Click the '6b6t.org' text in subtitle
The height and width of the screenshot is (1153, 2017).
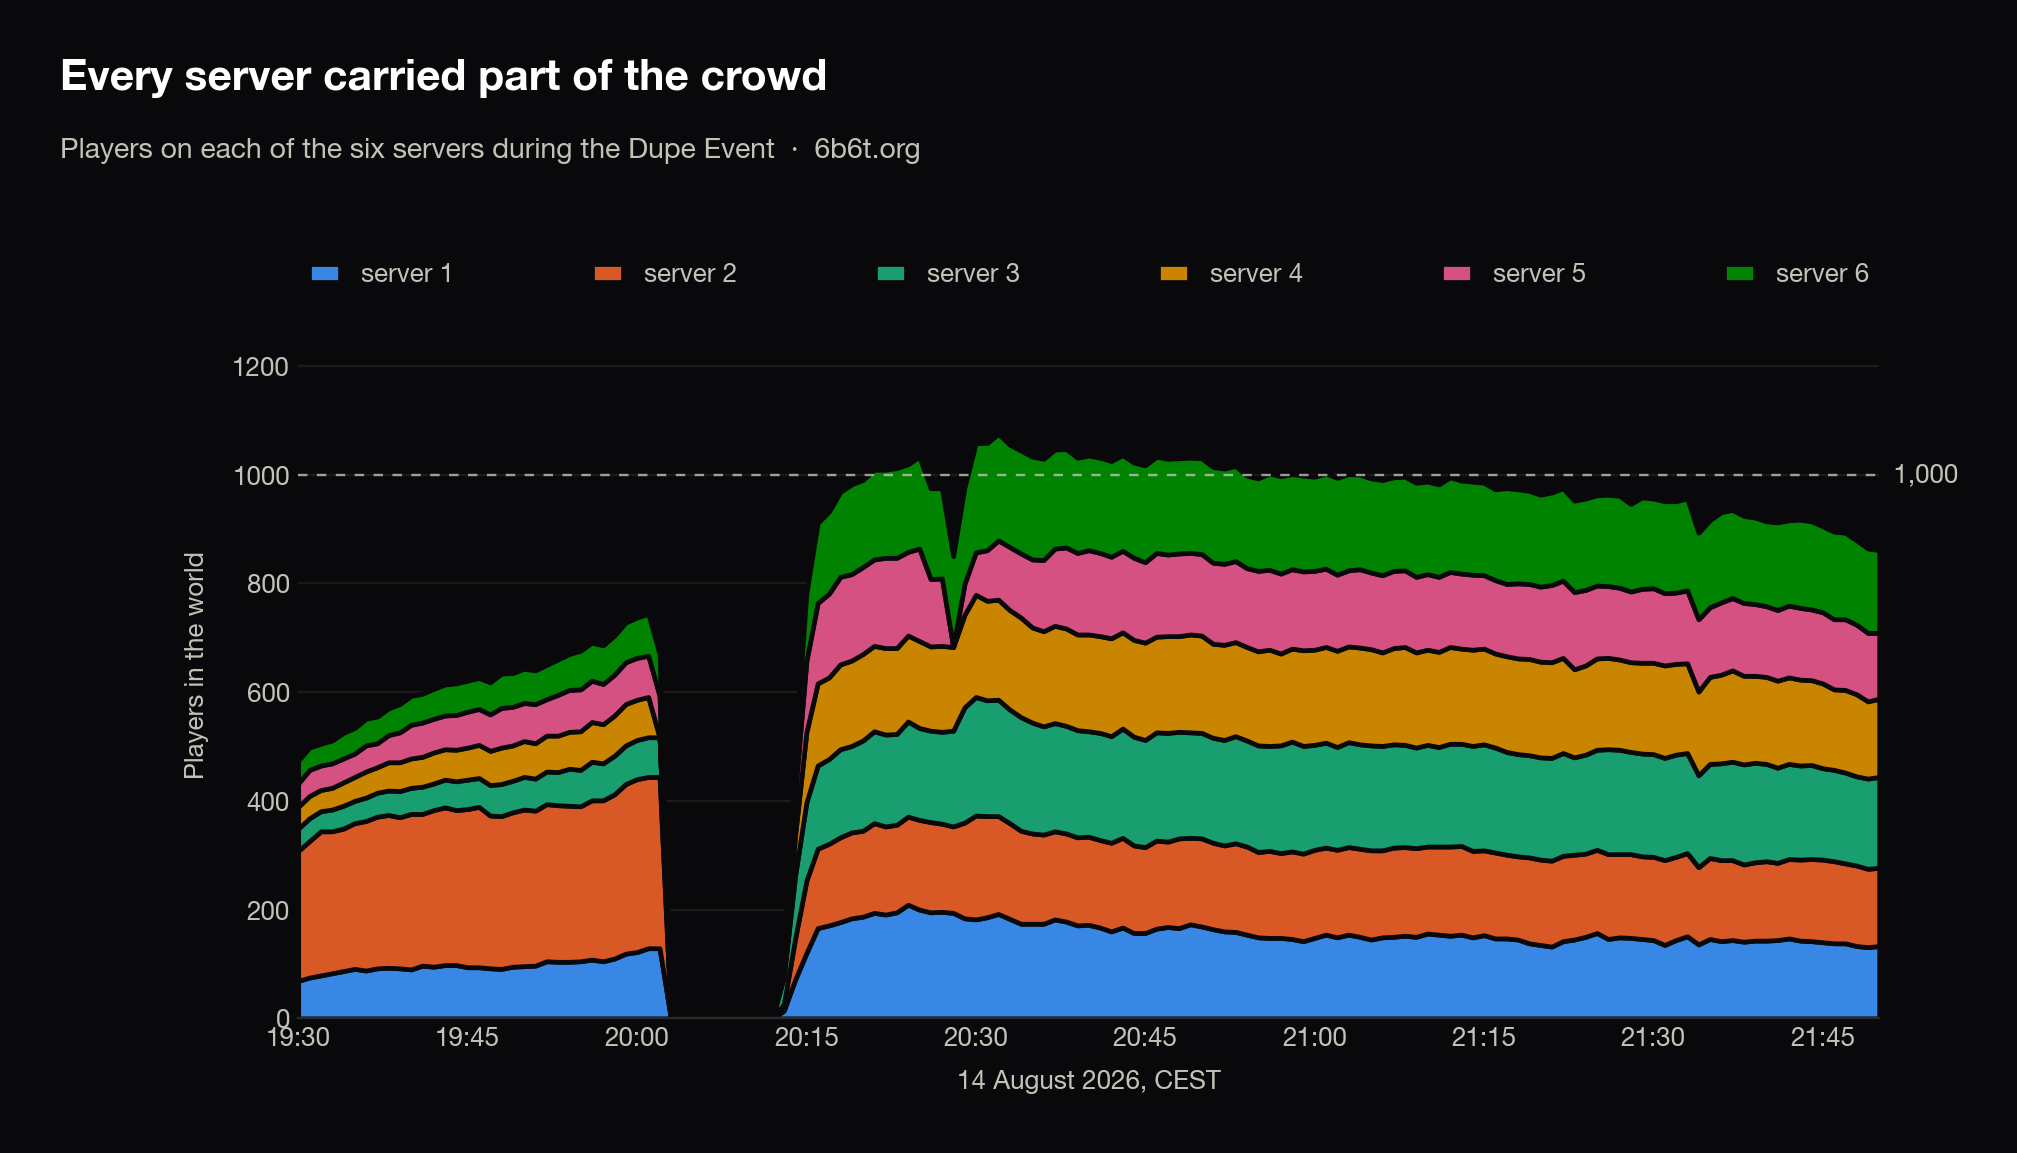point(867,149)
